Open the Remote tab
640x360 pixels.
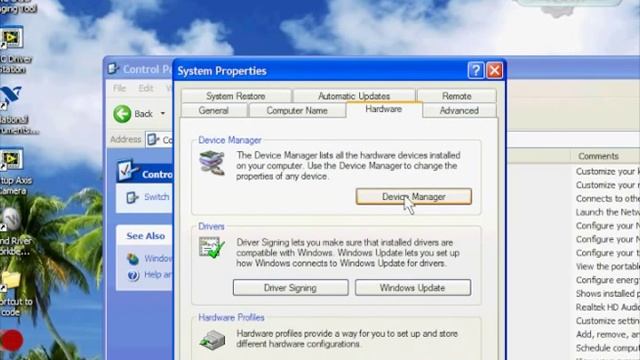457,96
